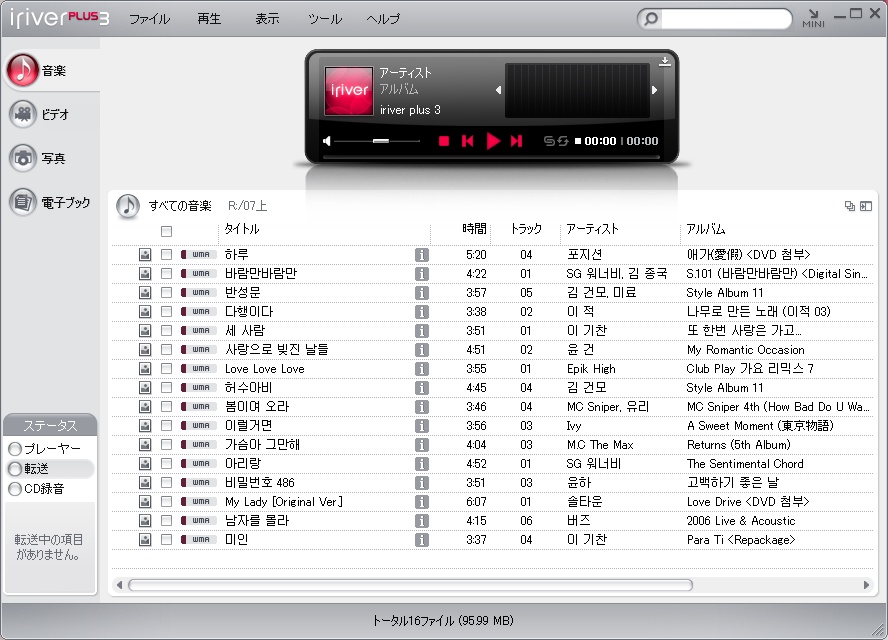This screenshot has width=888, height=640.
Task: Skip to the previous track
Action: pyautogui.click(x=467, y=141)
